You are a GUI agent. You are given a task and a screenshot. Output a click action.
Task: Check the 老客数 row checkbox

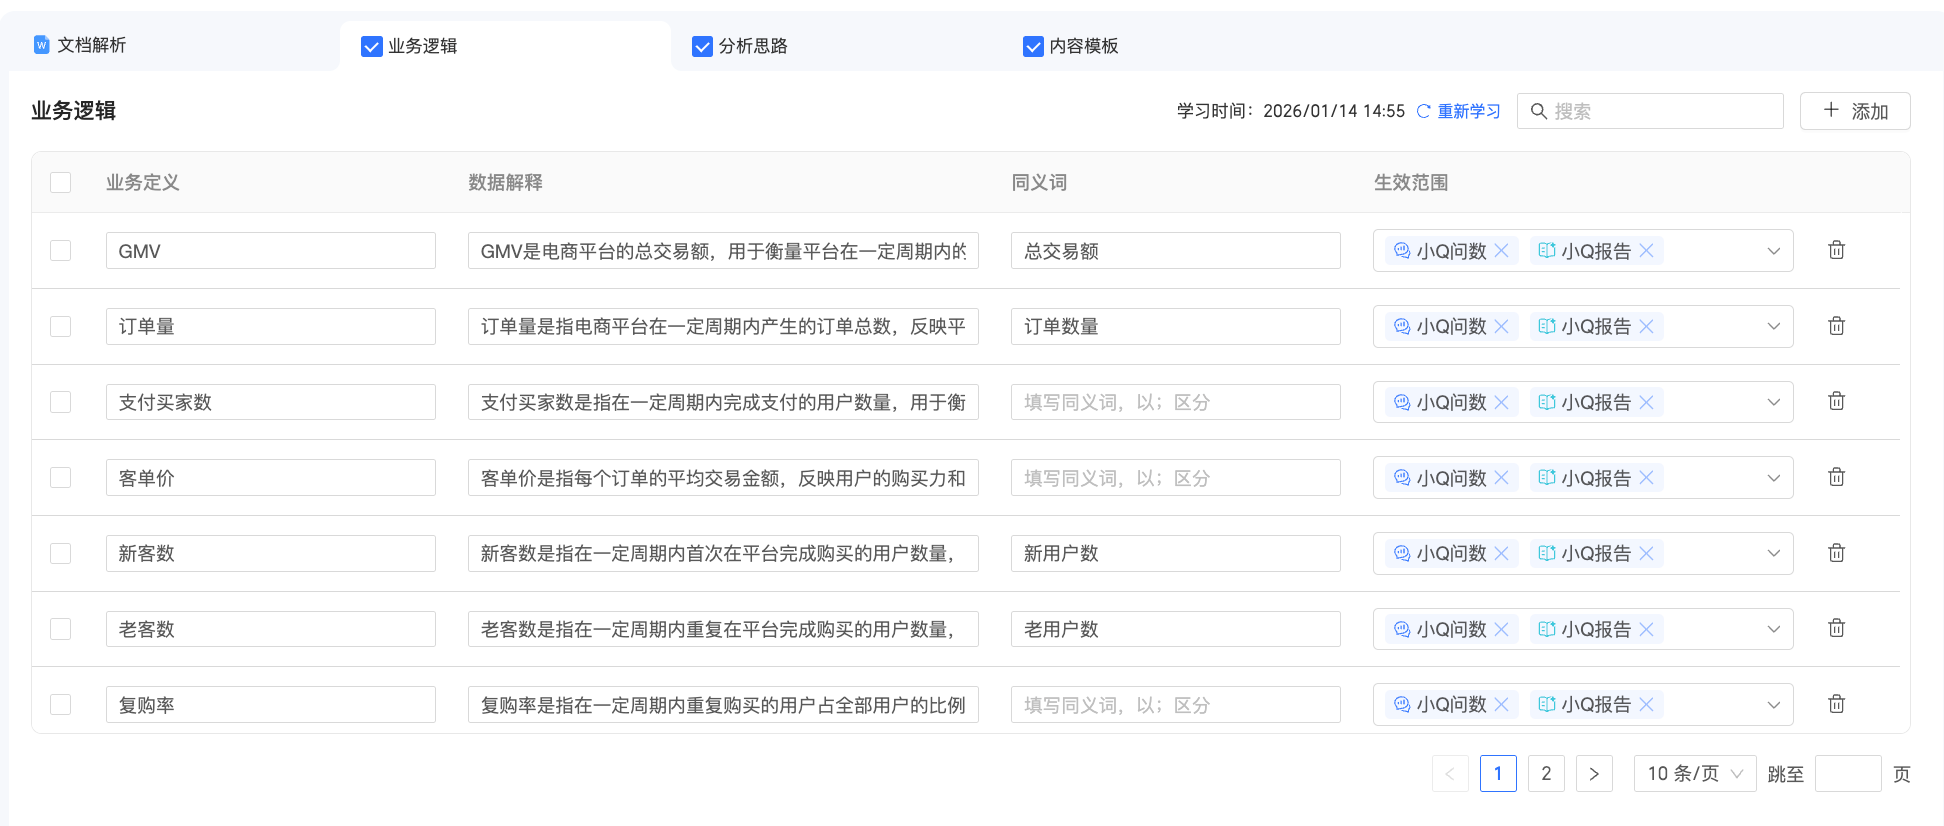coord(61,629)
